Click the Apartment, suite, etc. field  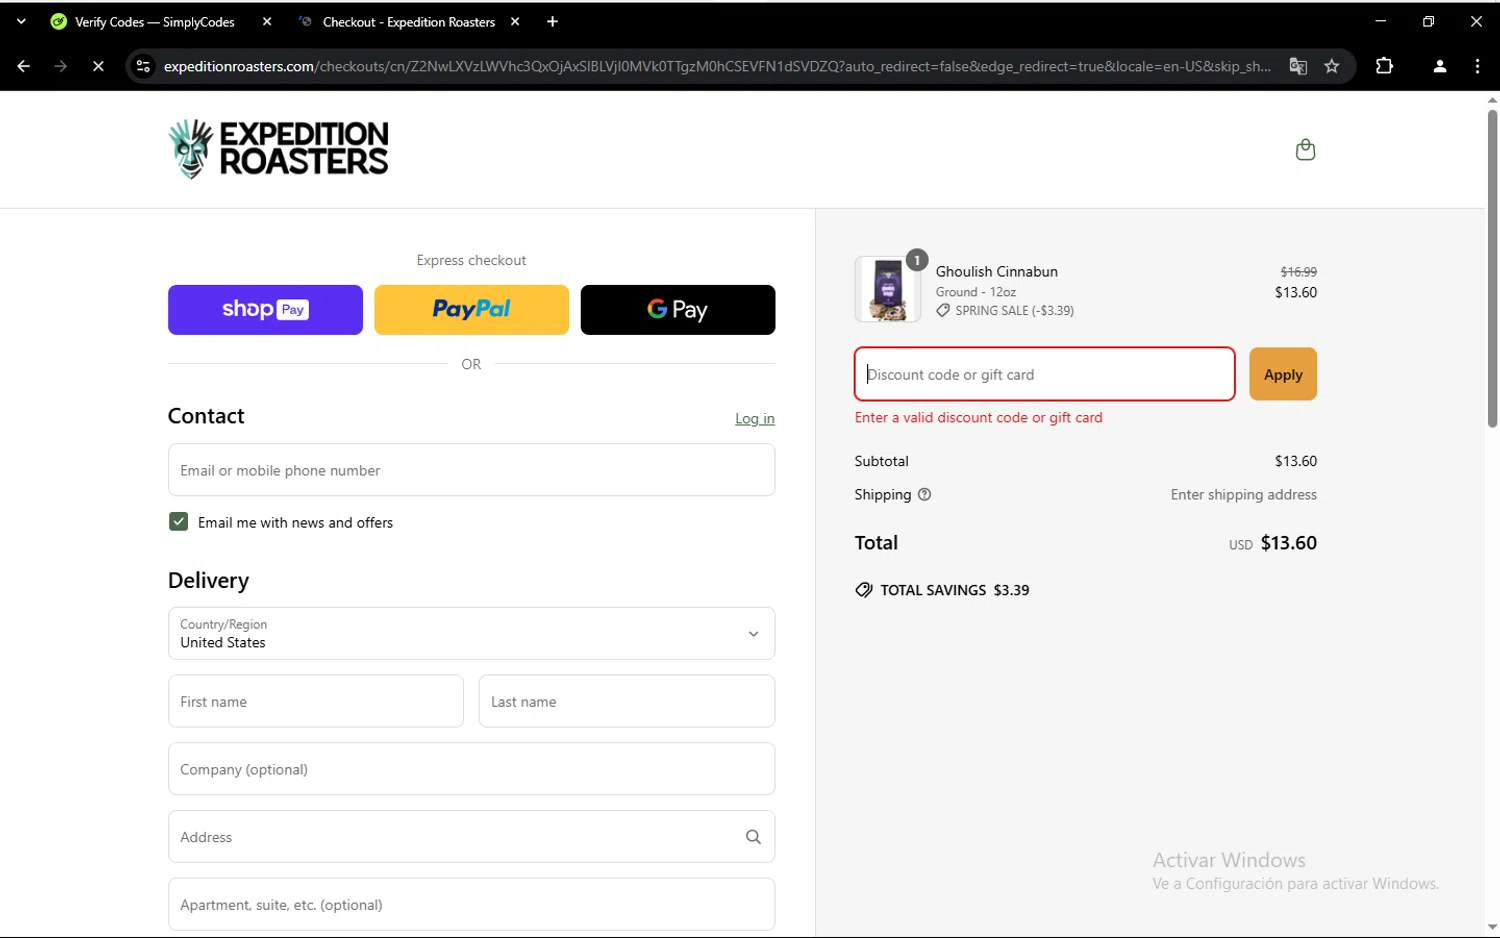pos(471,905)
